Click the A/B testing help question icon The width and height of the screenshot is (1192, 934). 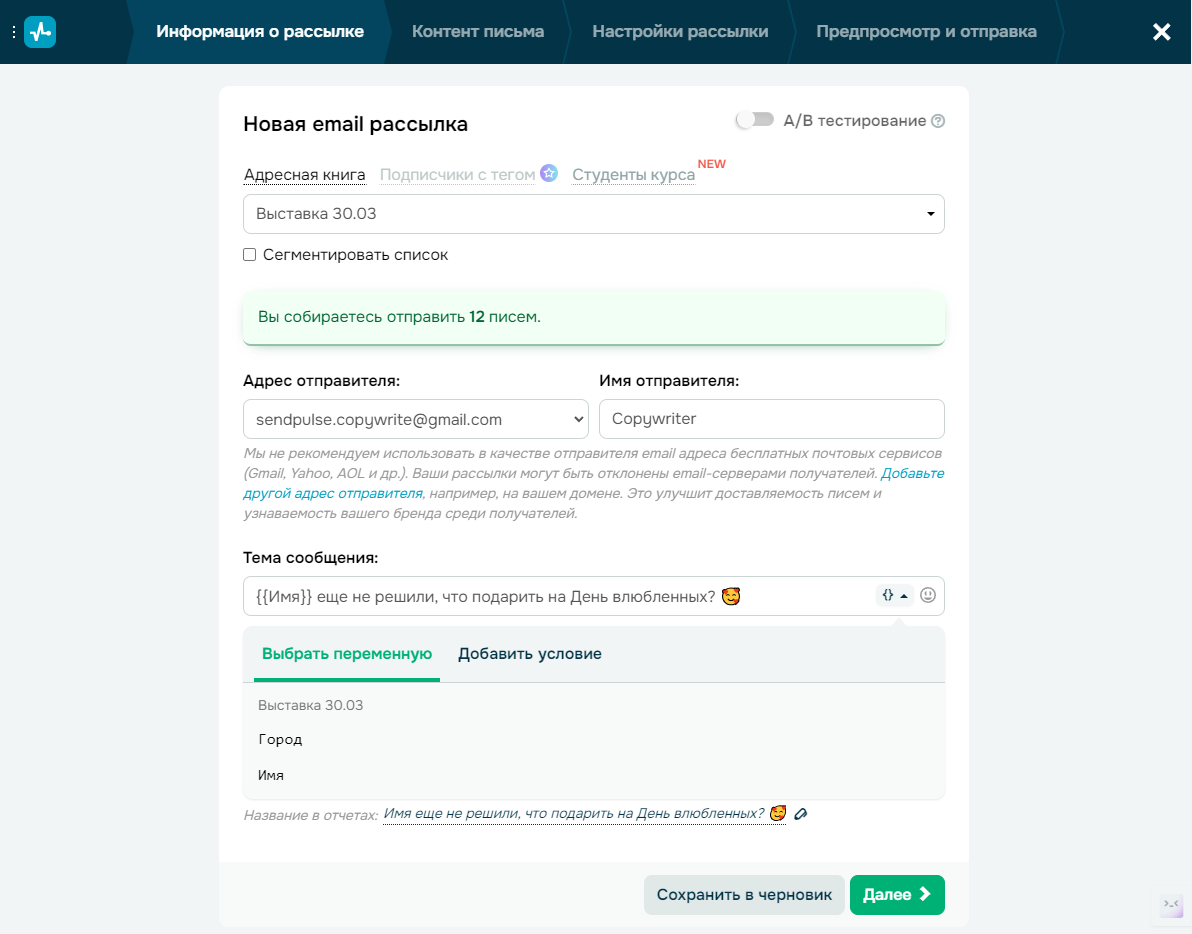click(x=938, y=121)
